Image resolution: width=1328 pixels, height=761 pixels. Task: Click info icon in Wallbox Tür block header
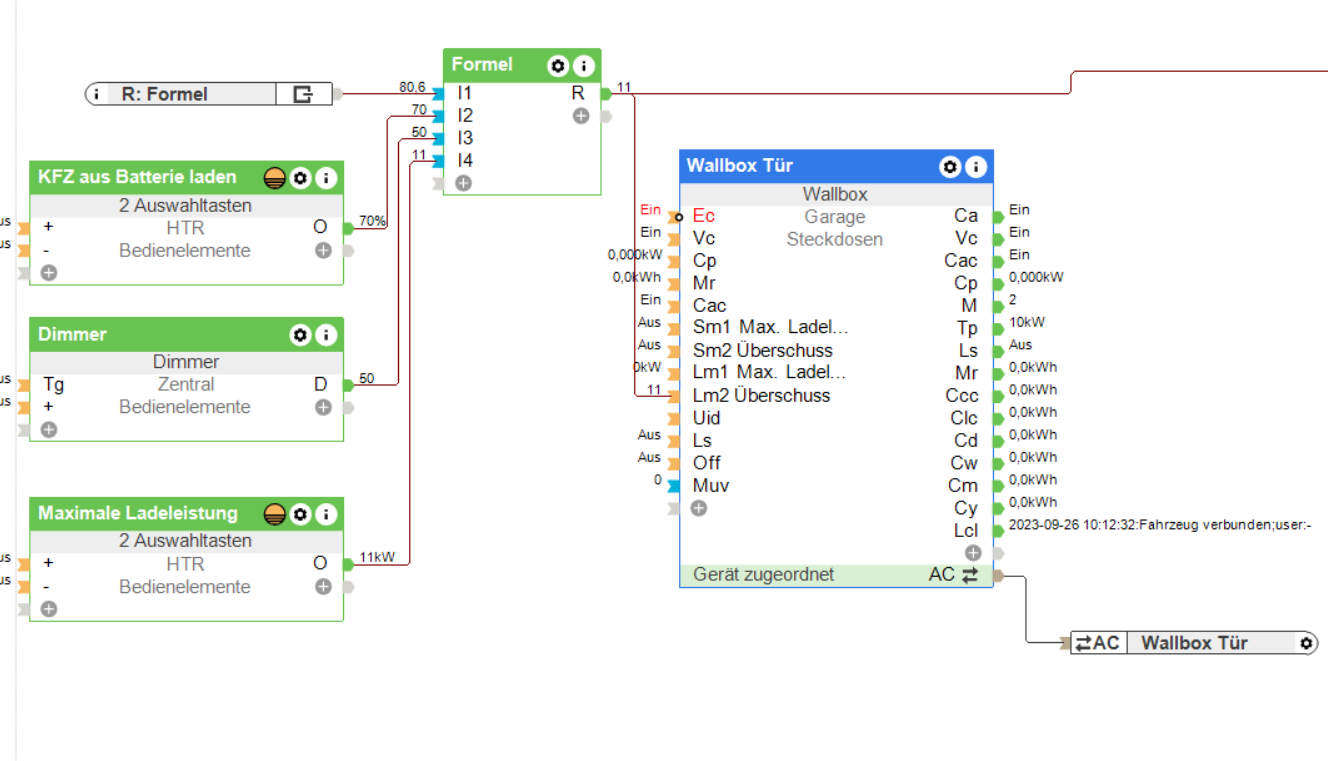tap(976, 167)
